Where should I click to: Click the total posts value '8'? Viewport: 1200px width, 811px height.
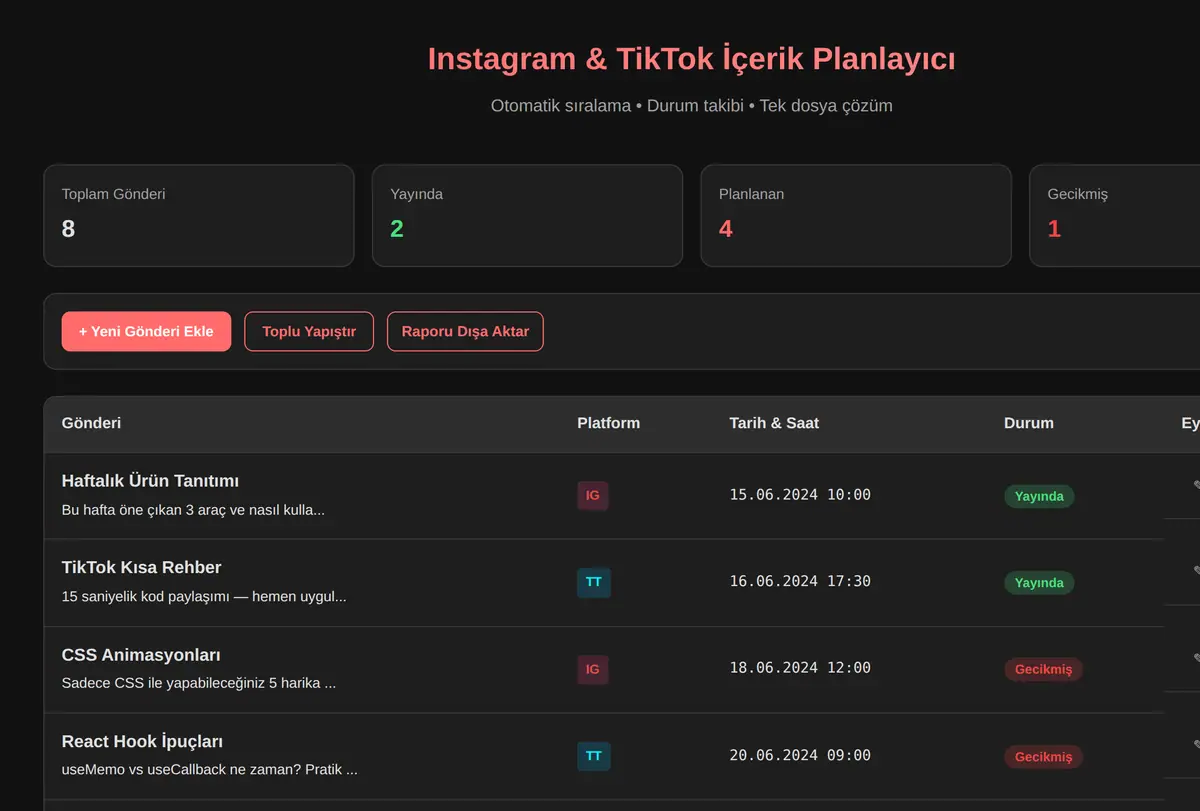68,229
